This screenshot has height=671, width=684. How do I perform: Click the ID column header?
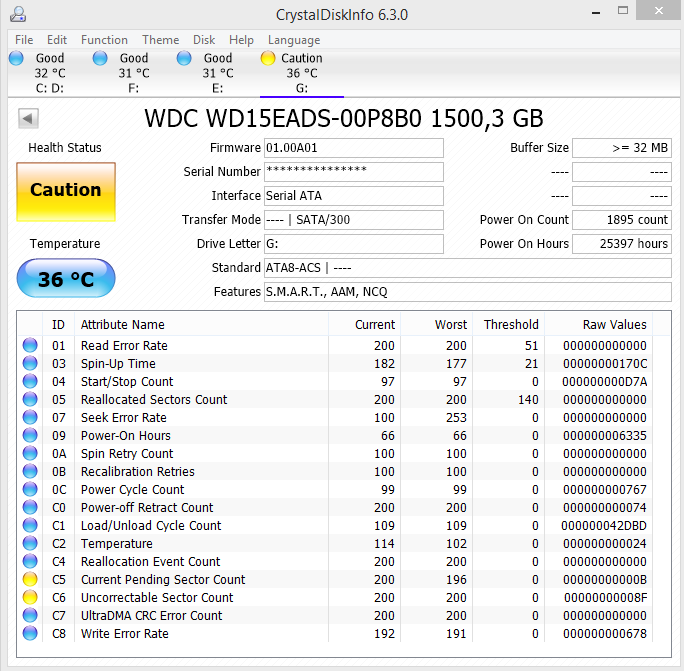58,325
